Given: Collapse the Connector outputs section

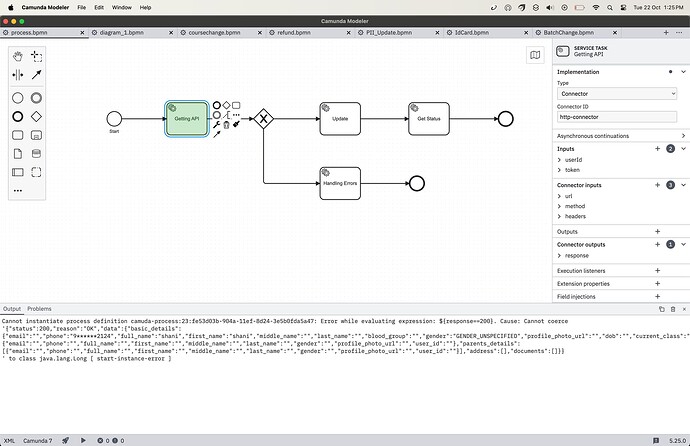Looking at the screenshot, I should pos(683,245).
